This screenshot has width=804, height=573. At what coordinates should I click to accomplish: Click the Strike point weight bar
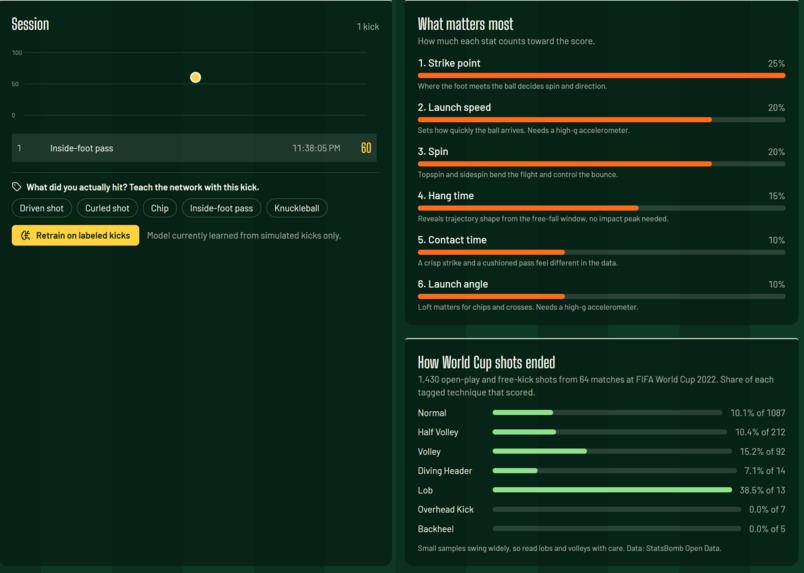coord(601,75)
